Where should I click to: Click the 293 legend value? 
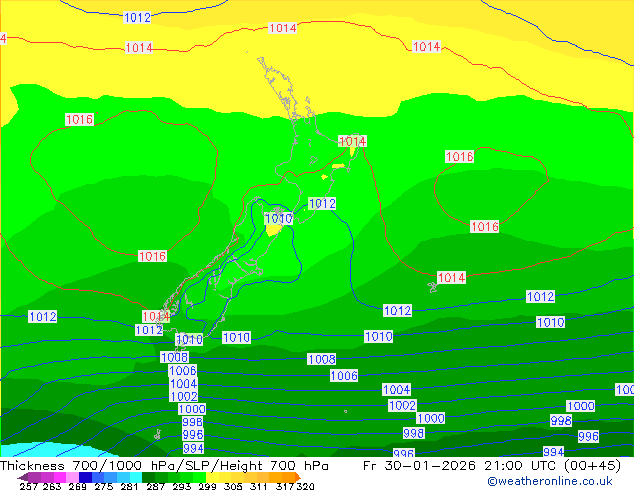pyautogui.click(x=182, y=486)
